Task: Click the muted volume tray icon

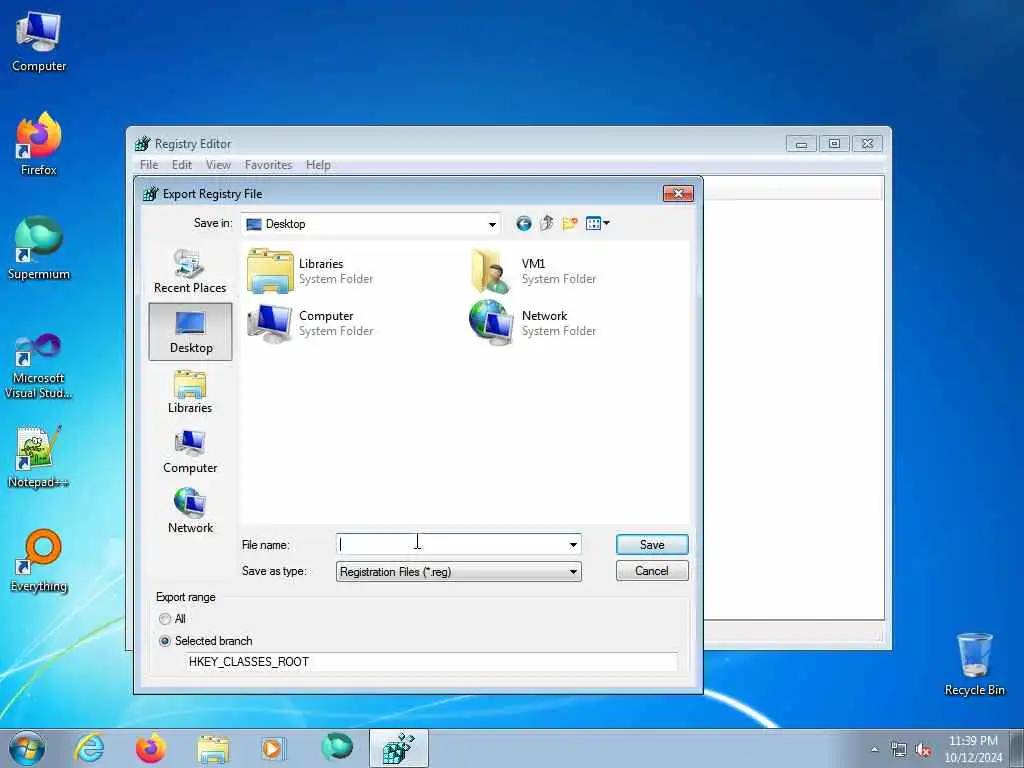Action: pos(923,750)
